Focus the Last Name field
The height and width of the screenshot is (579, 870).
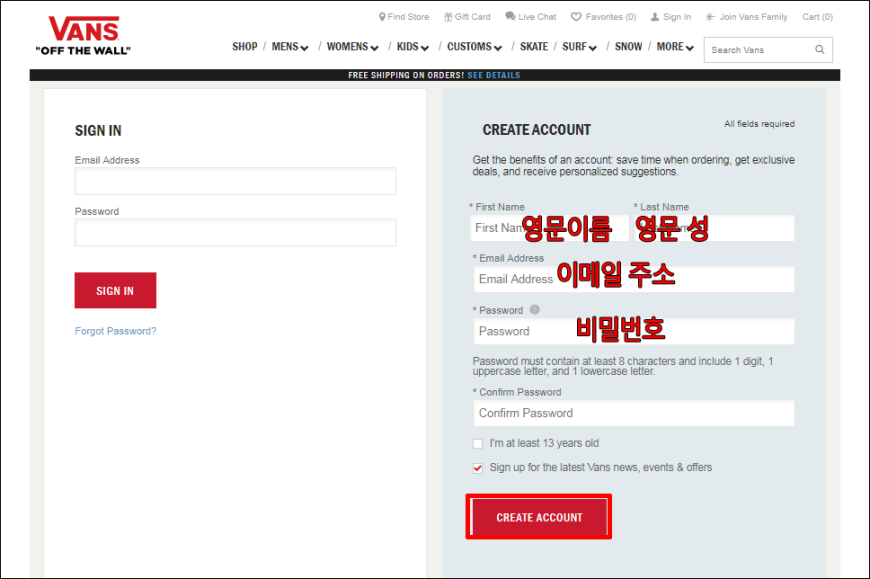715,228
